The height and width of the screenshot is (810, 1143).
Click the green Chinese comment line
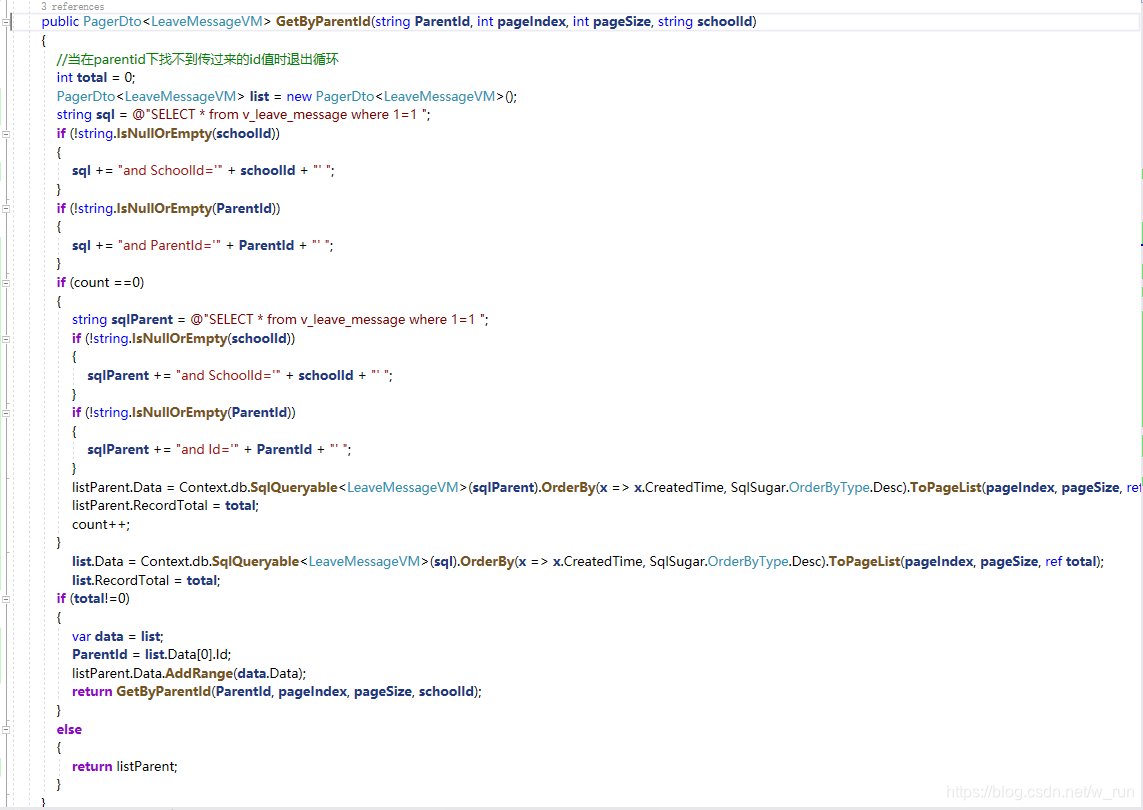click(198, 59)
